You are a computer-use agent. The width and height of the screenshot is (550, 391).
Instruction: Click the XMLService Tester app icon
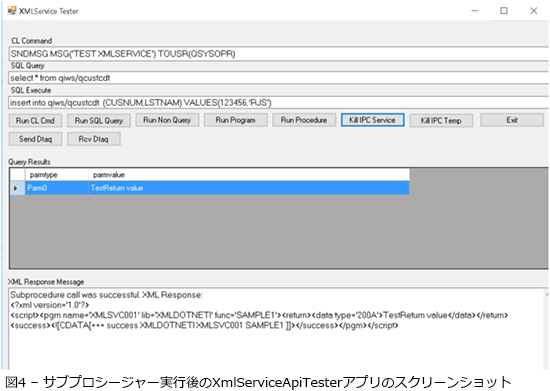(12, 11)
